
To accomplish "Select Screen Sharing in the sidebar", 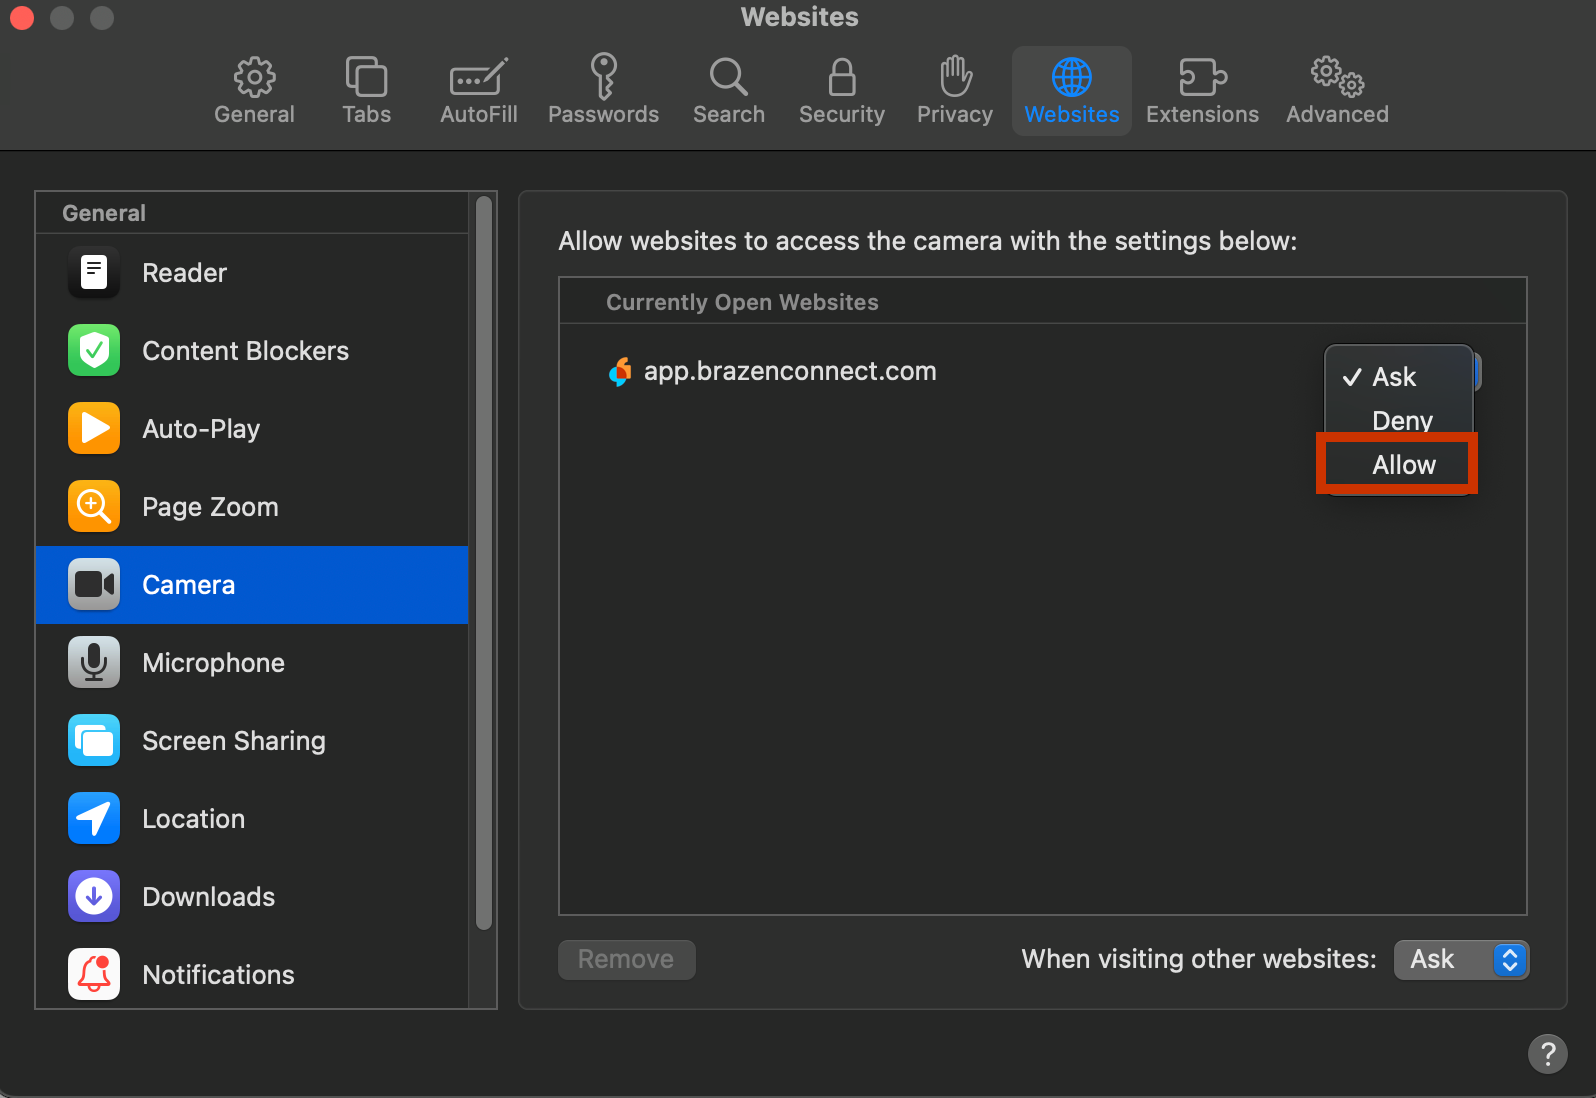I will point(252,741).
